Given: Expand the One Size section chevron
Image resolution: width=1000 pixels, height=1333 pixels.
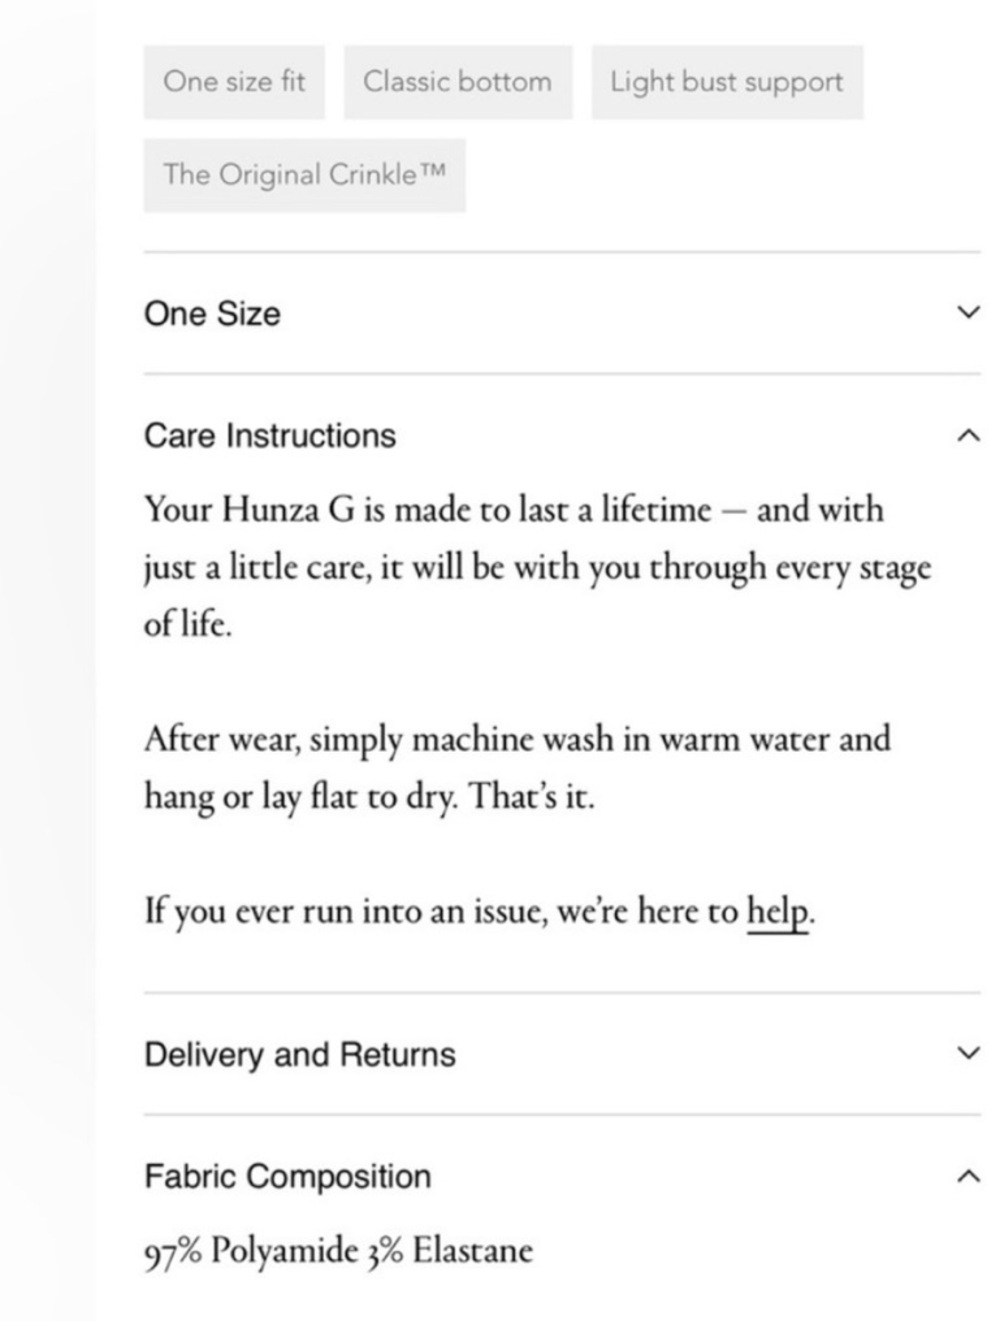Looking at the screenshot, I should pyautogui.click(x=967, y=314).
